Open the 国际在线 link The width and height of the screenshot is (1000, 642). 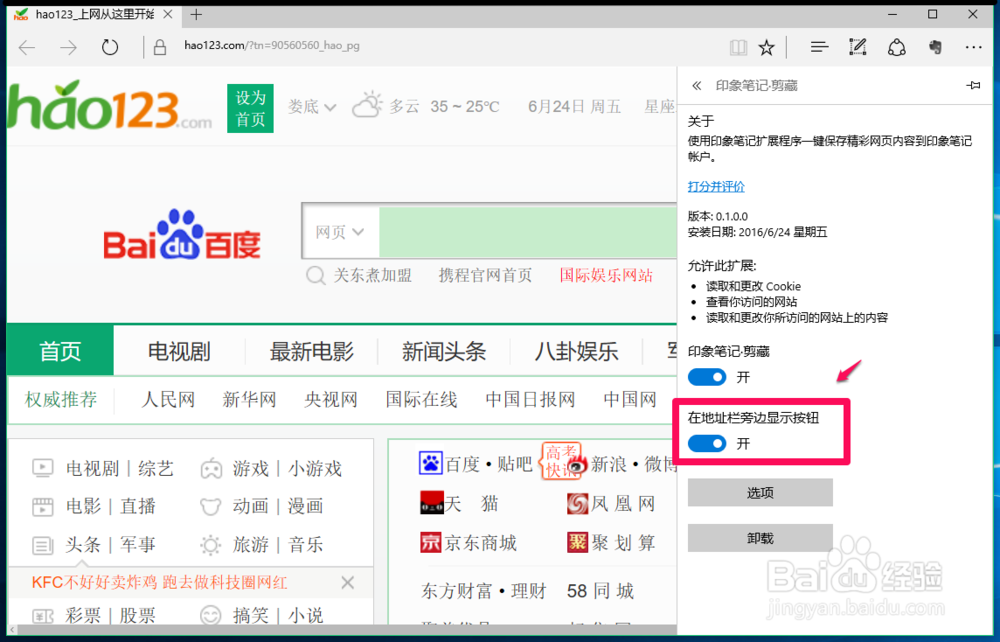pos(422,400)
